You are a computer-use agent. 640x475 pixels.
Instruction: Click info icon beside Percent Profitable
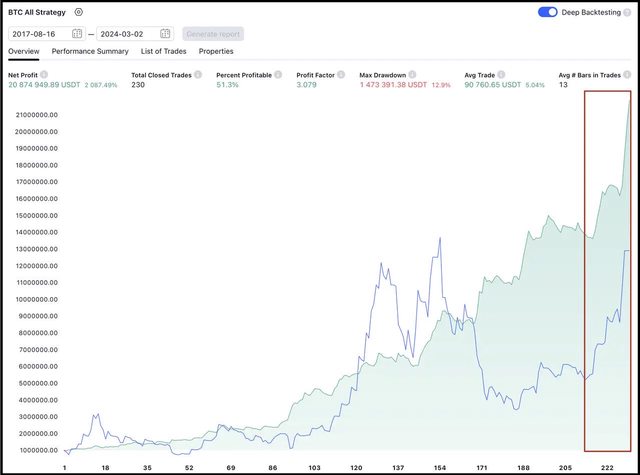tap(277, 75)
